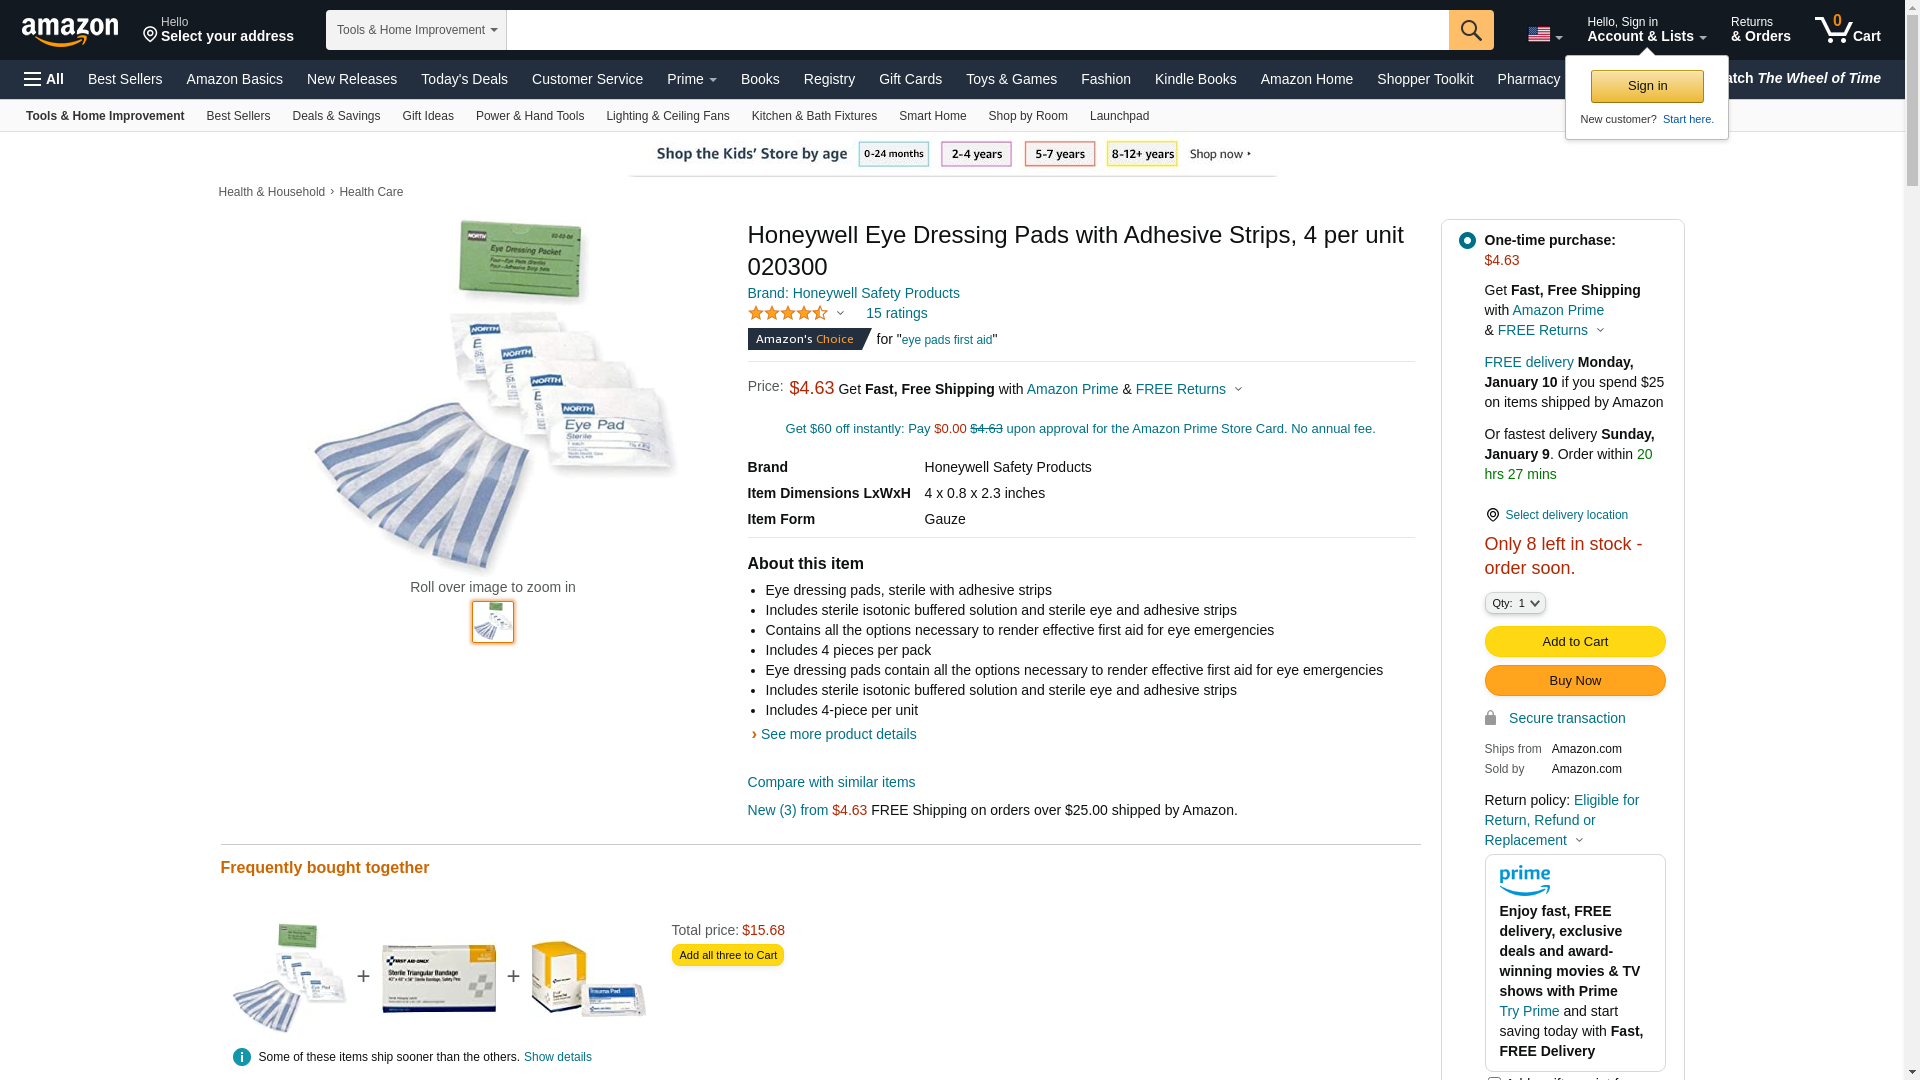The width and height of the screenshot is (1920, 1080).
Task: Click the US flag language selector
Action: tap(1544, 35)
